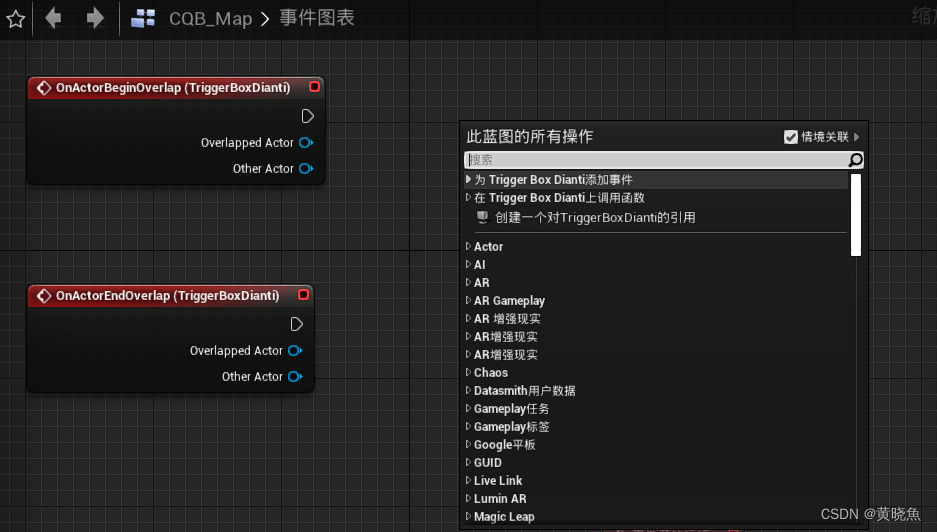The image size is (937, 532).
Task: Click Overlapped Actor pin on OnActorEndOverlap
Action: pyautogui.click(x=295, y=350)
